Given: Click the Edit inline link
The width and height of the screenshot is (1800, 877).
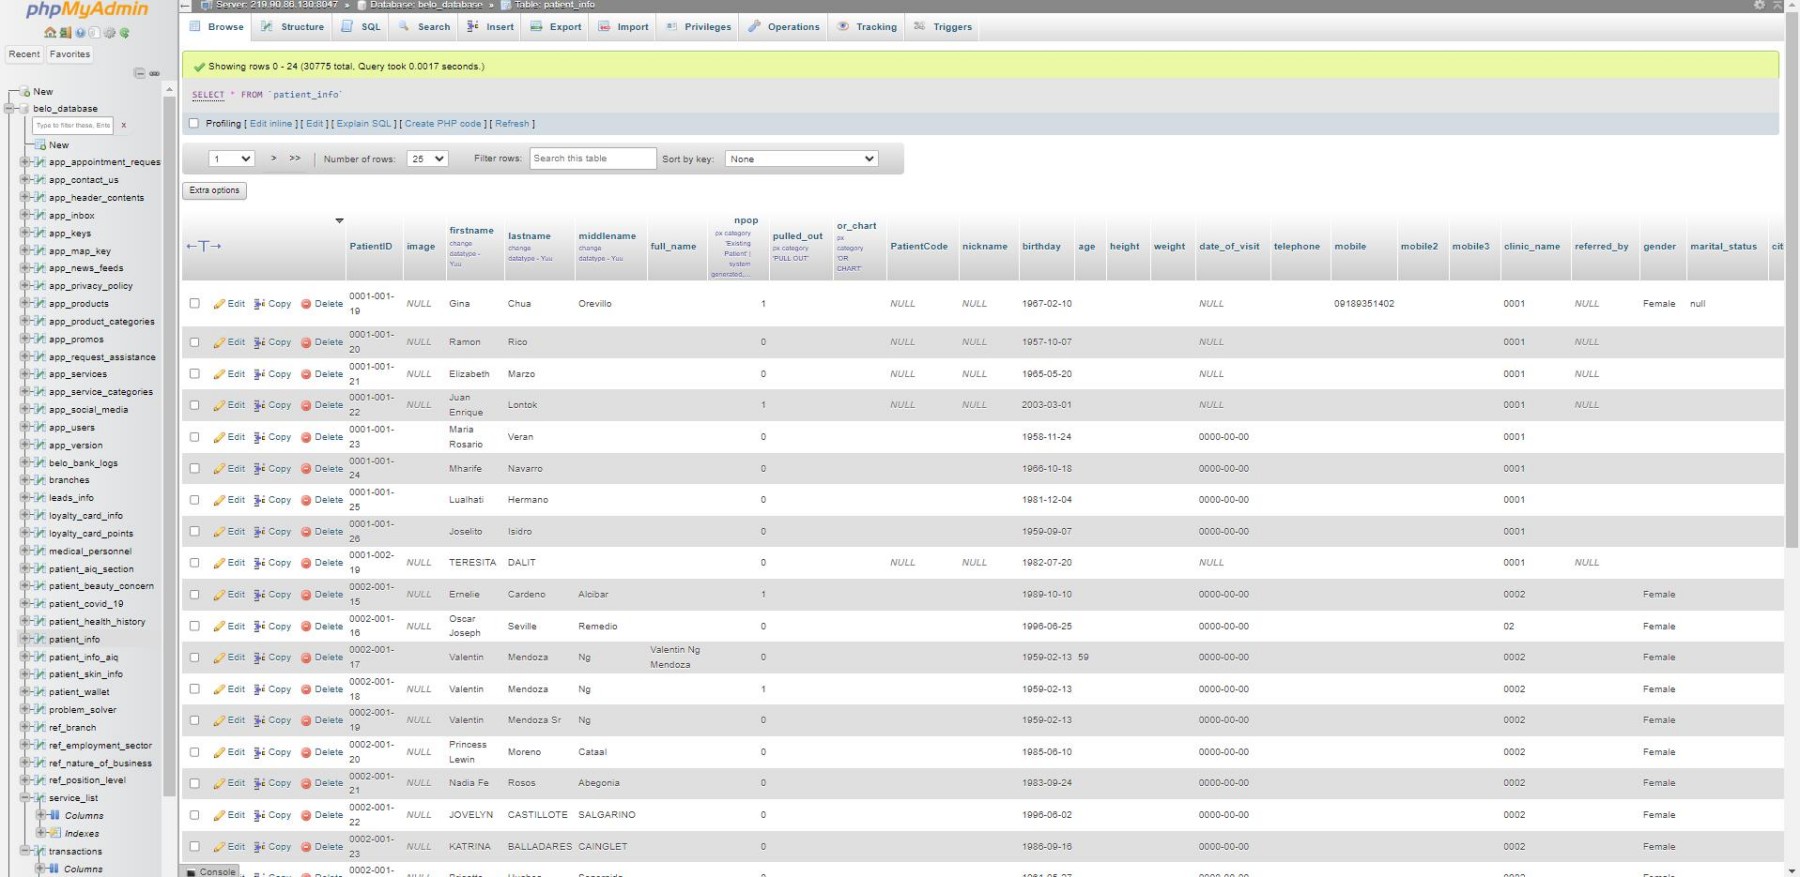Looking at the screenshot, I should tap(271, 124).
